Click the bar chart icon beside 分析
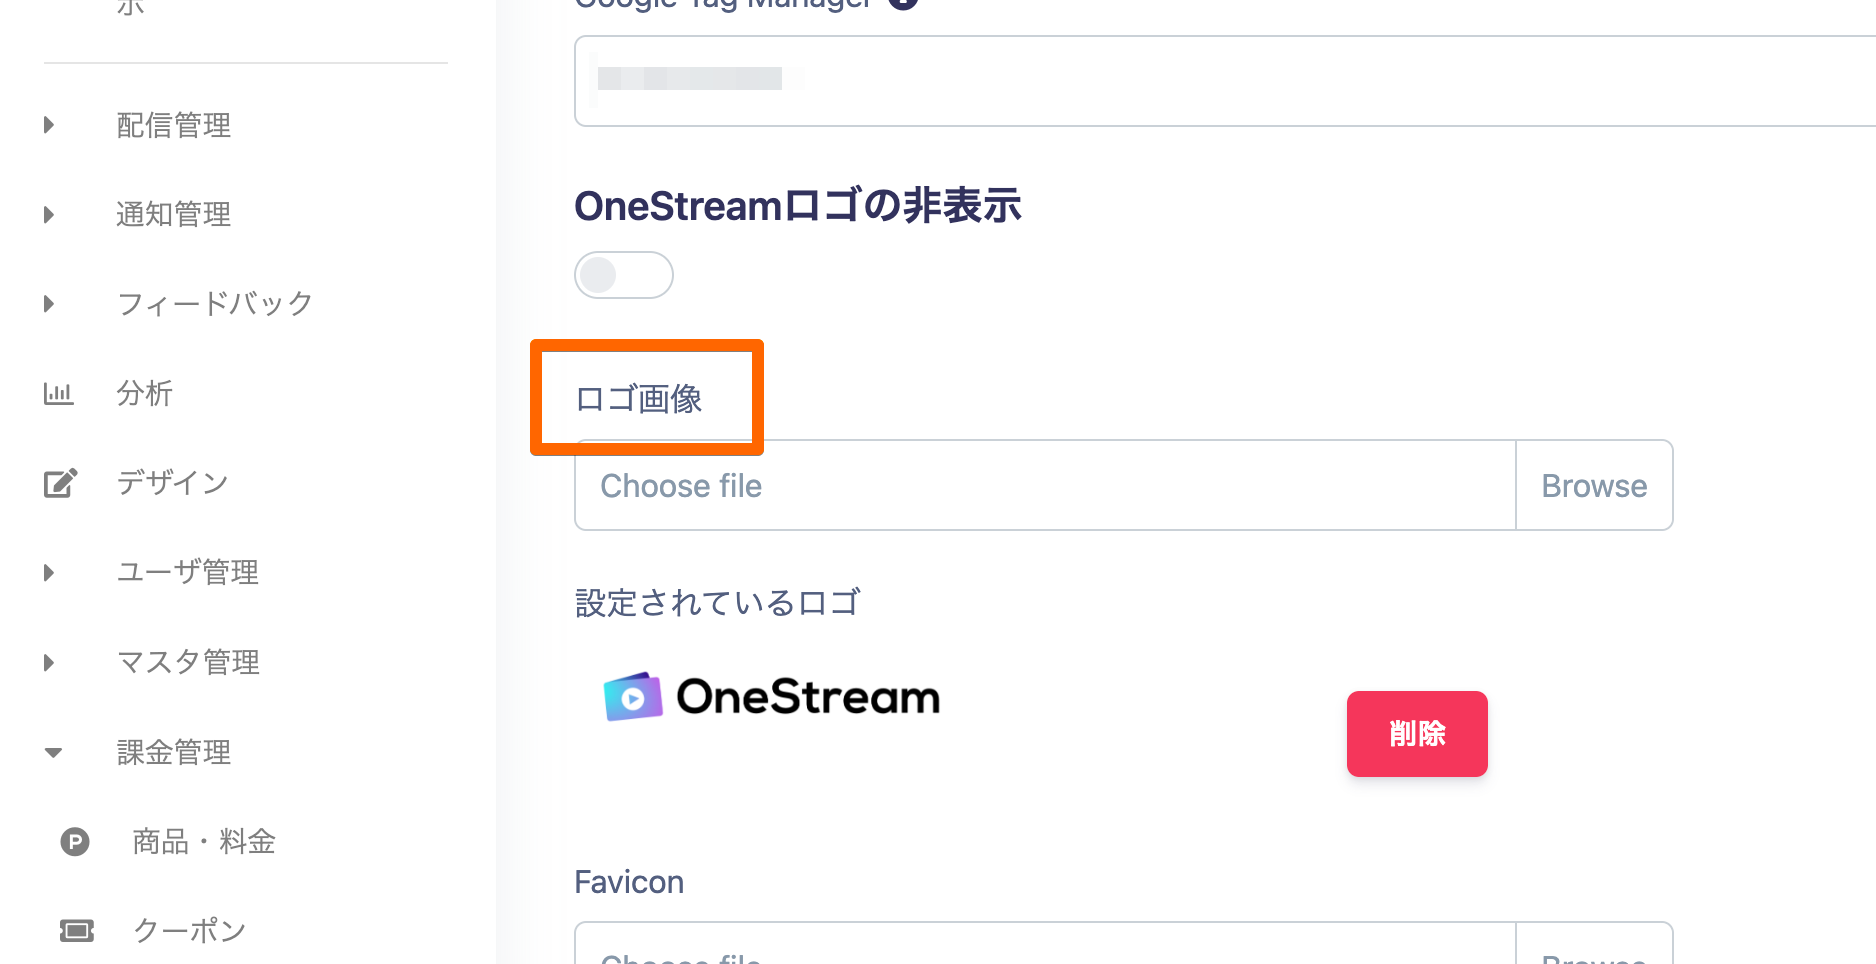1876x964 pixels. click(58, 394)
